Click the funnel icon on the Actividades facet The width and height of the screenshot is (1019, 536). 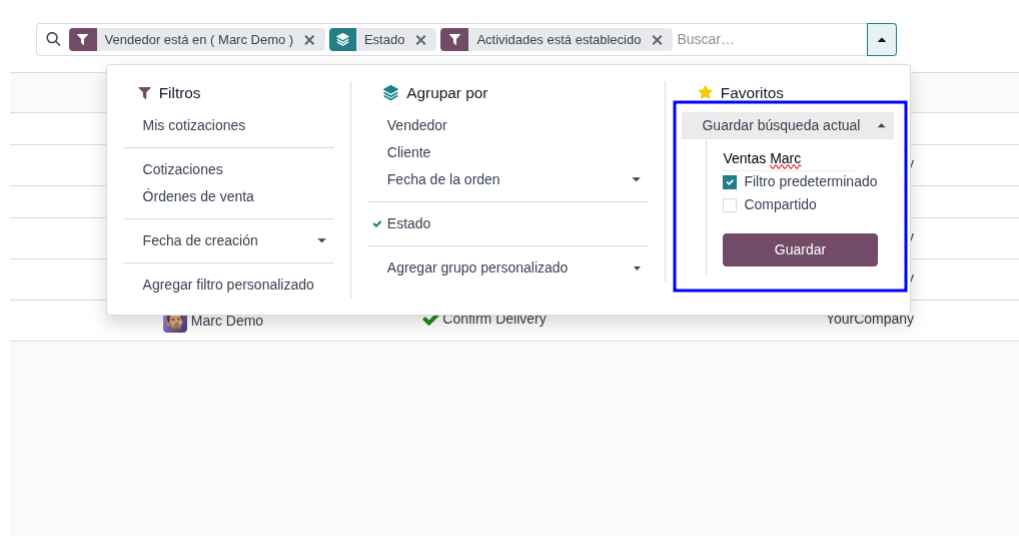click(454, 40)
